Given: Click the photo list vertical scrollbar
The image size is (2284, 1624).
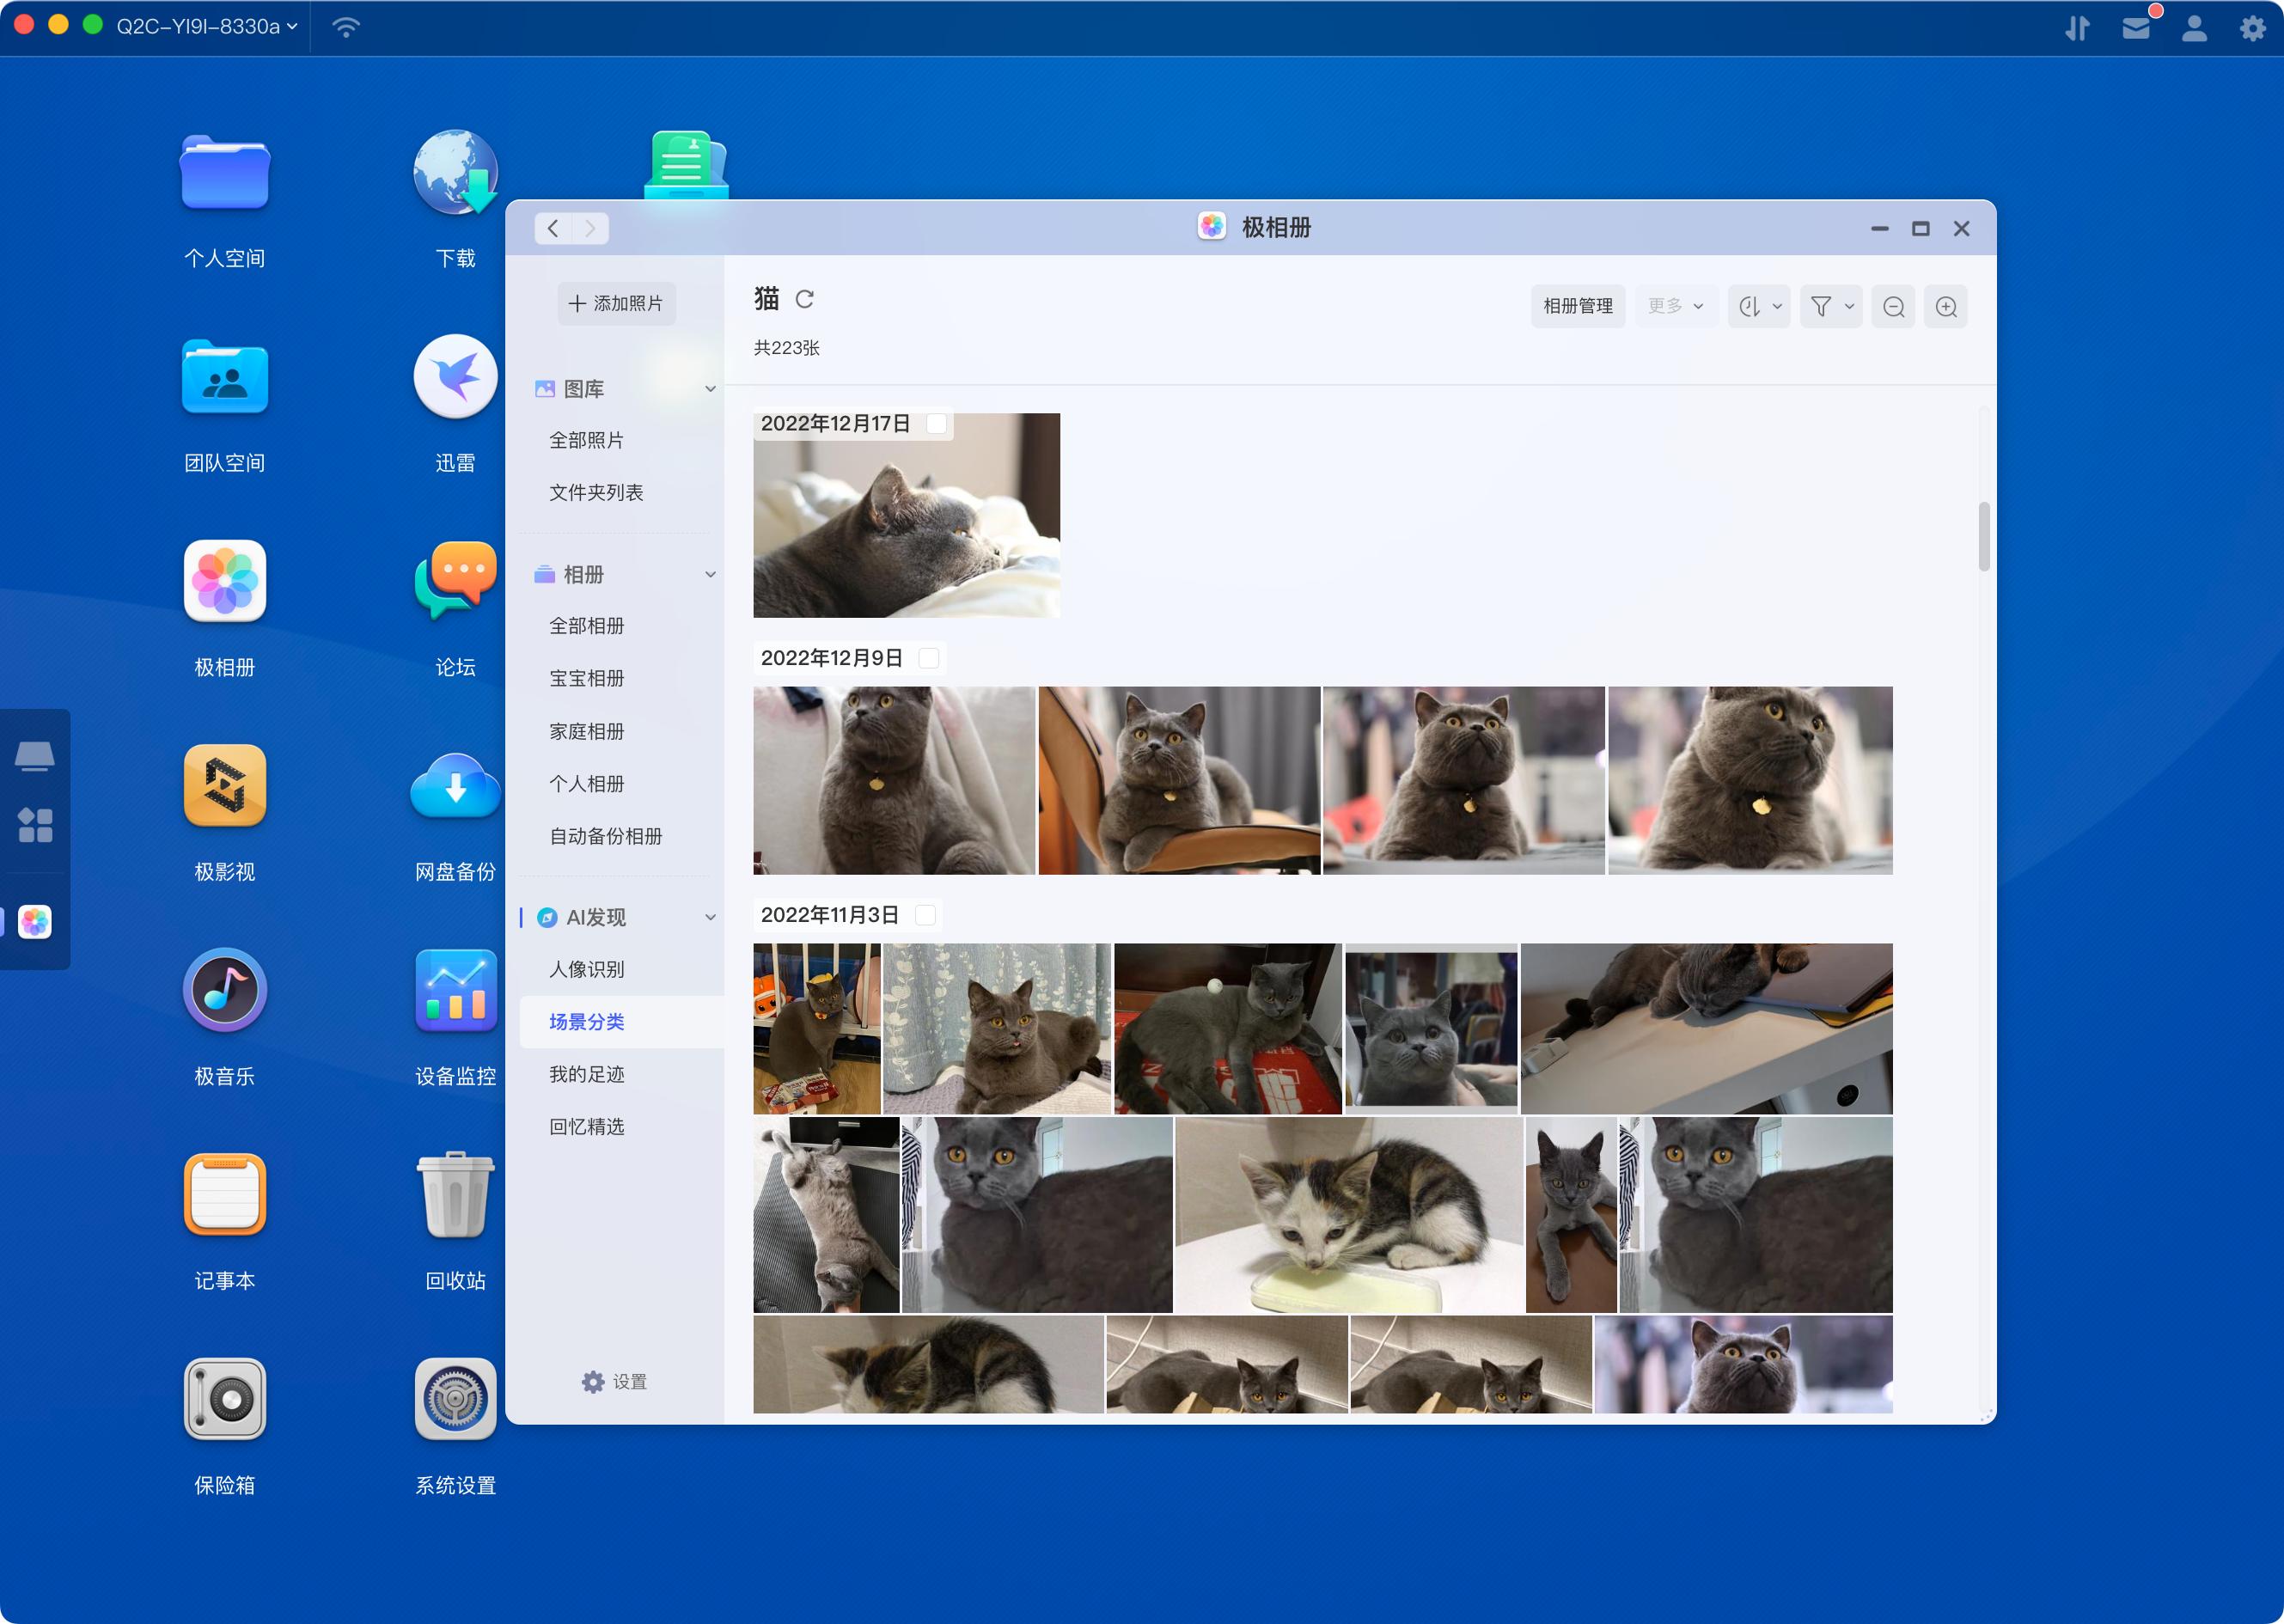Looking at the screenshot, I should (1983, 536).
